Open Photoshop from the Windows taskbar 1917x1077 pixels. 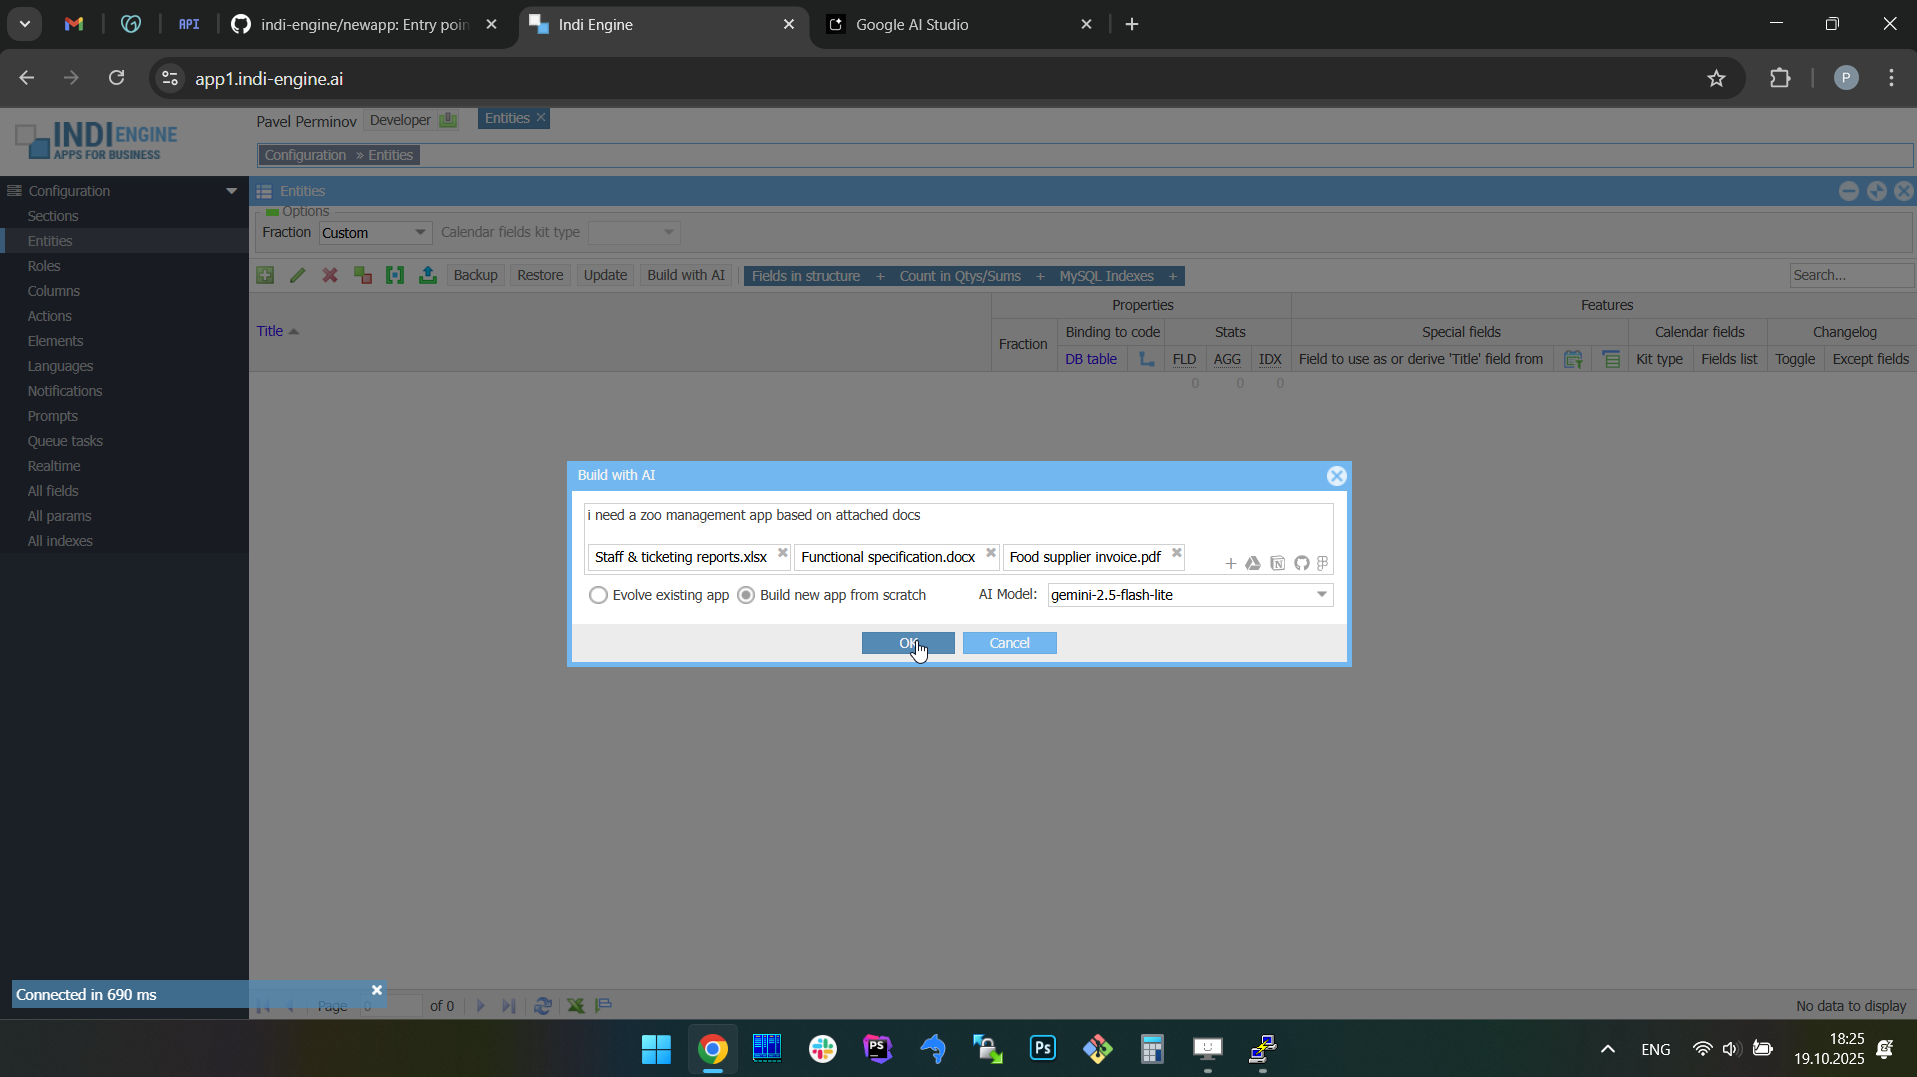[x=1042, y=1049]
